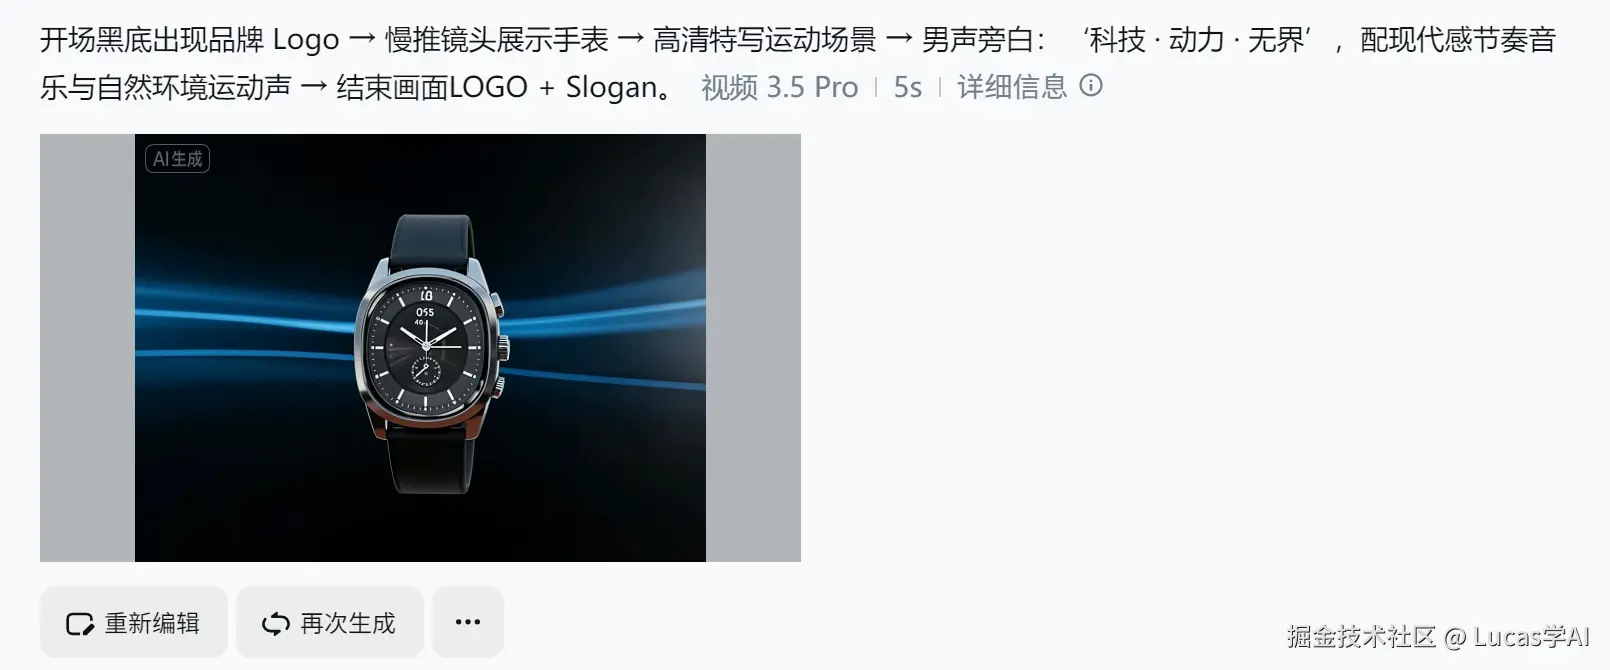Click the 5s duration label

(x=908, y=87)
